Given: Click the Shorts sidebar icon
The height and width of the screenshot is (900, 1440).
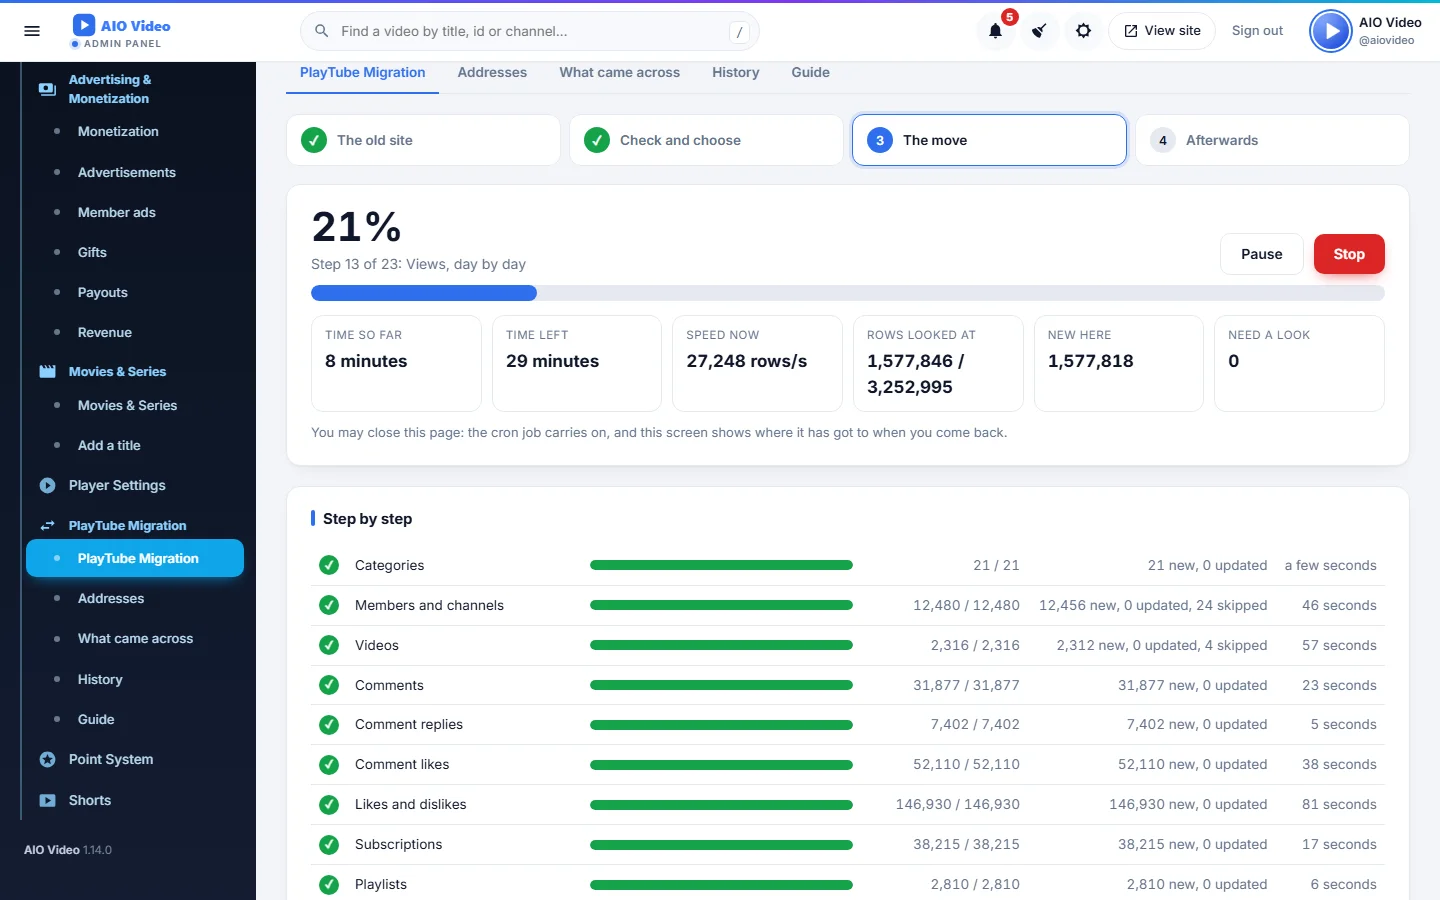Looking at the screenshot, I should tap(47, 800).
